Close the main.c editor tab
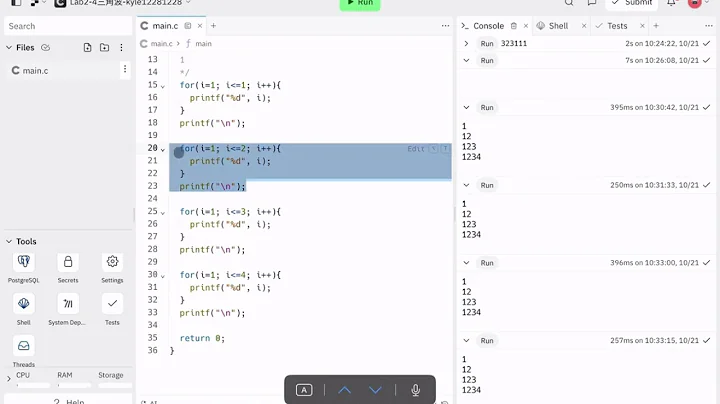Viewport: 720px width, 404px height. click(200, 26)
